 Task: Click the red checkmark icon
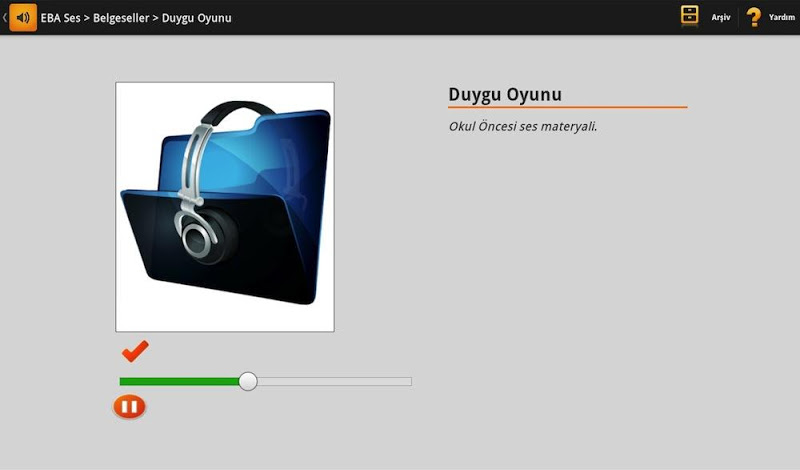[x=135, y=351]
